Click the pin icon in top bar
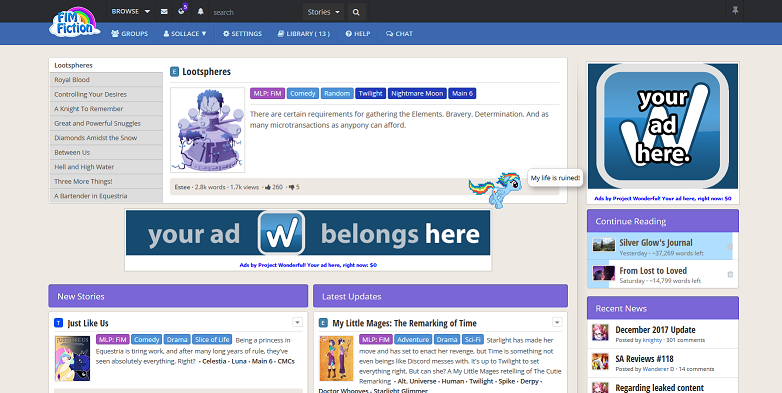 point(735,10)
